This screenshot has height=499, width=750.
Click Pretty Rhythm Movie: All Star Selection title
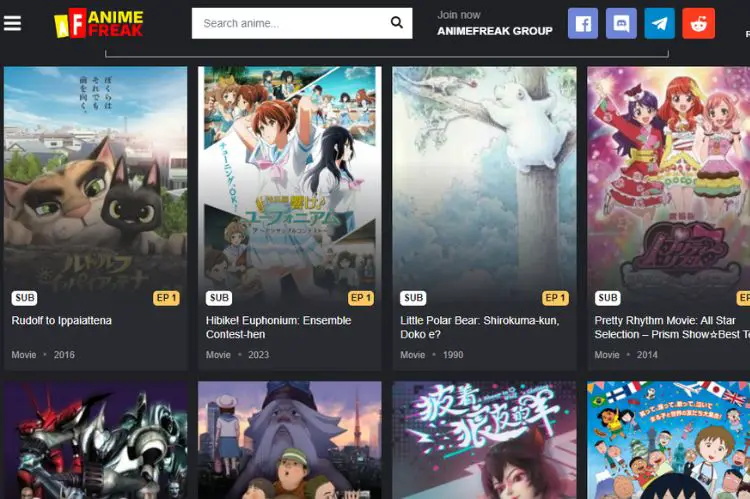(x=672, y=327)
